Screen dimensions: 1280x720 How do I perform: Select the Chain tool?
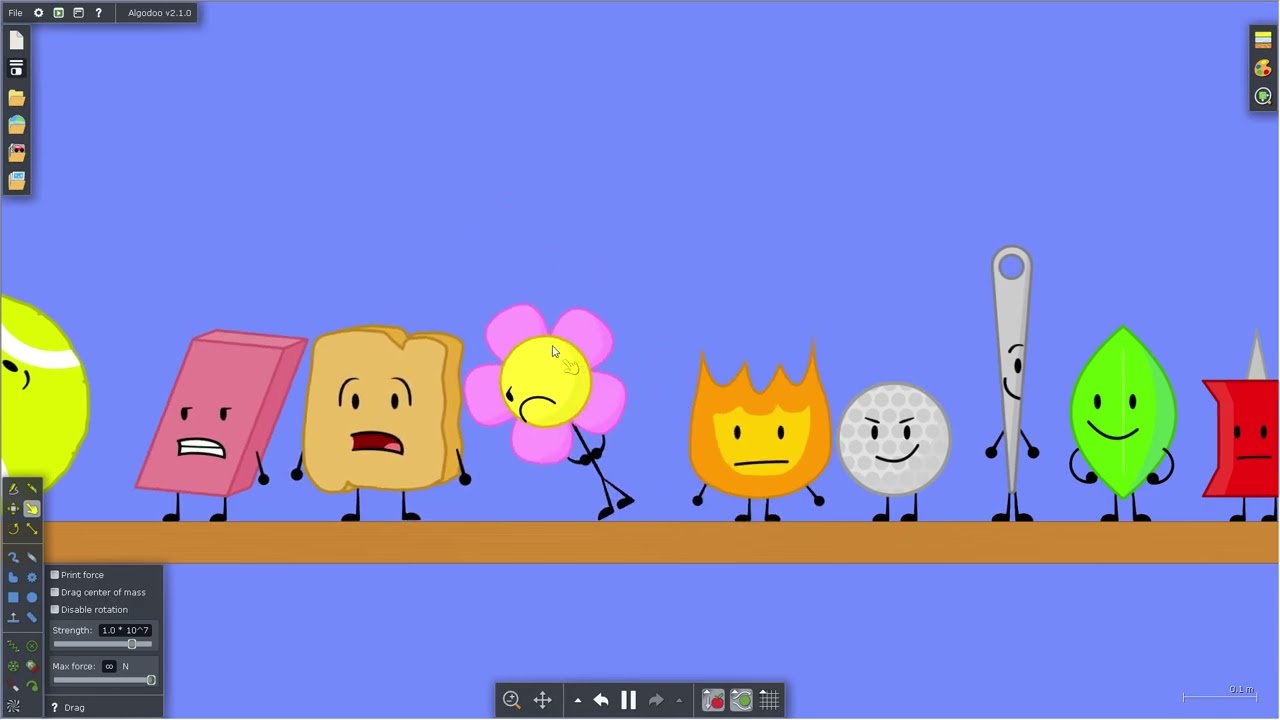[32, 617]
